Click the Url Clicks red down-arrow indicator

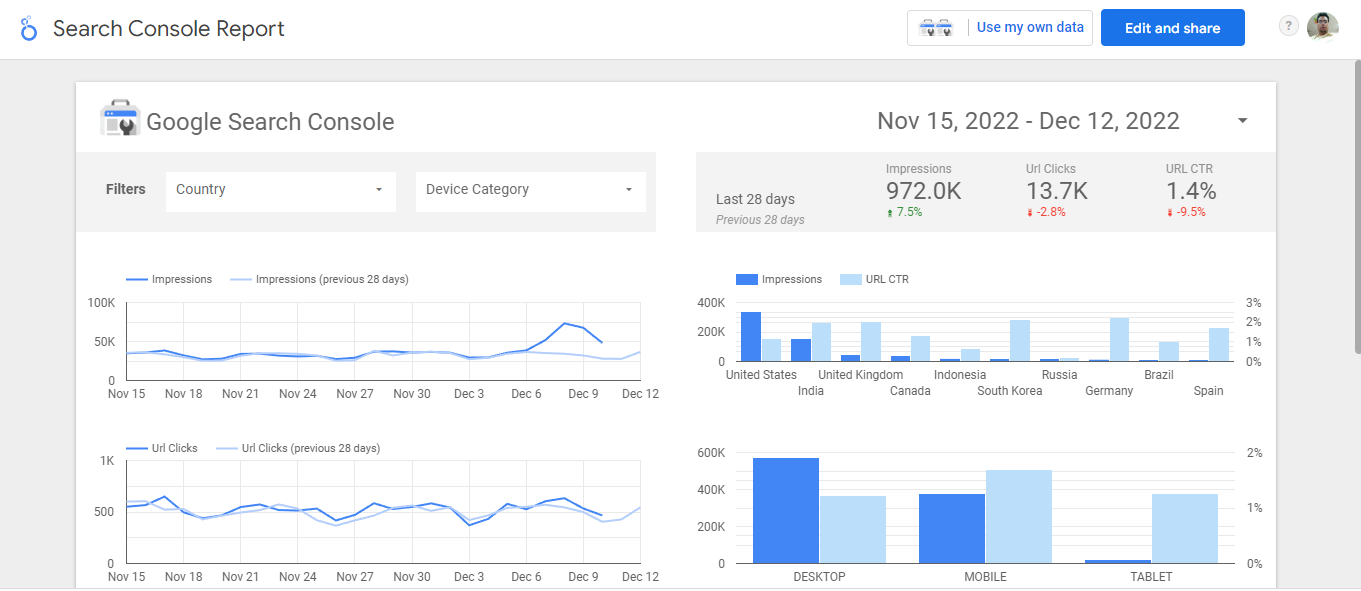pyautogui.click(x=1029, y=212)
